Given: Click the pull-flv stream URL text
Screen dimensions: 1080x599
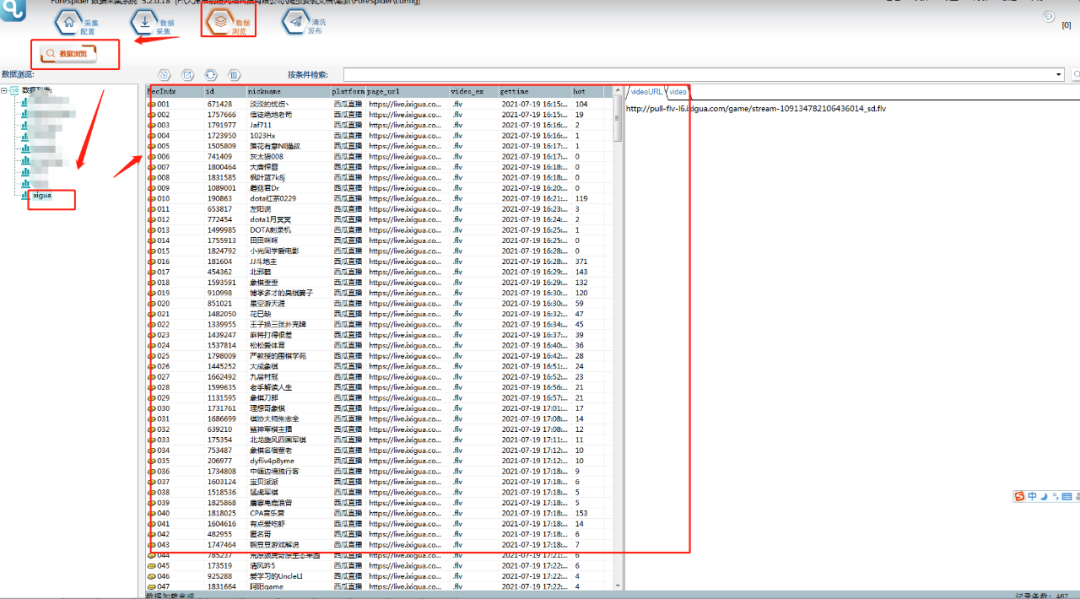Looking at the screenshot, I should 756,109.
